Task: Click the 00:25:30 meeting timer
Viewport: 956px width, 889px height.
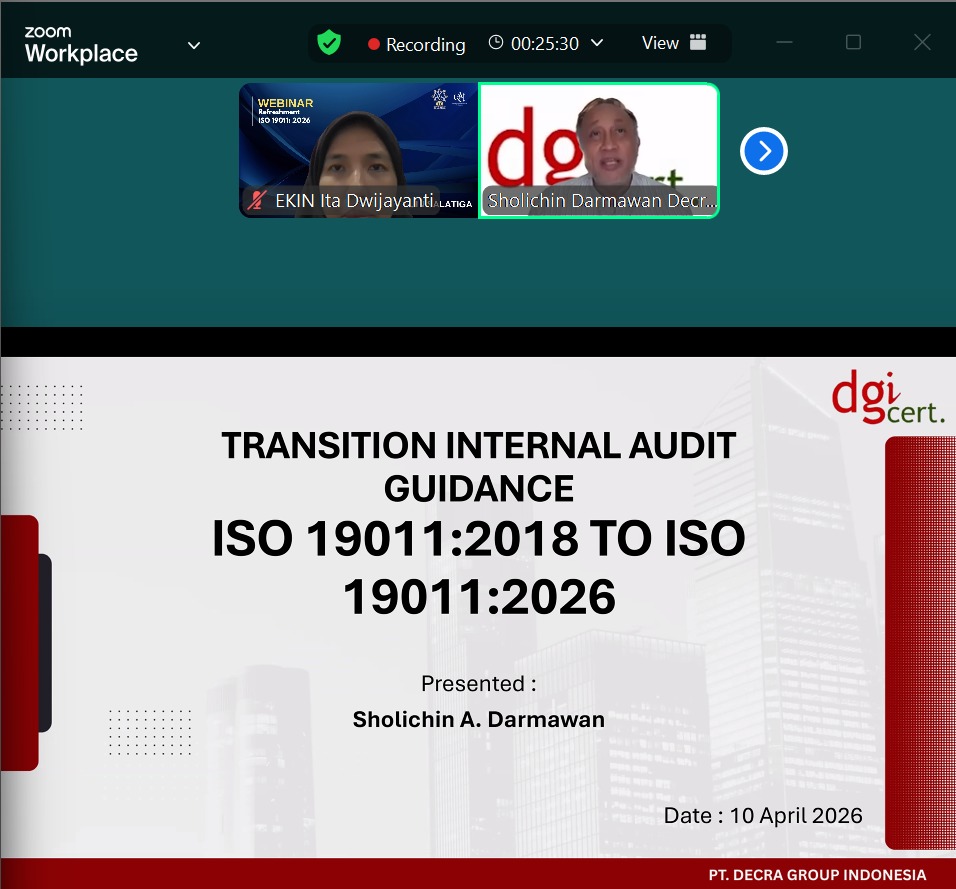Action: coord(545,43)
